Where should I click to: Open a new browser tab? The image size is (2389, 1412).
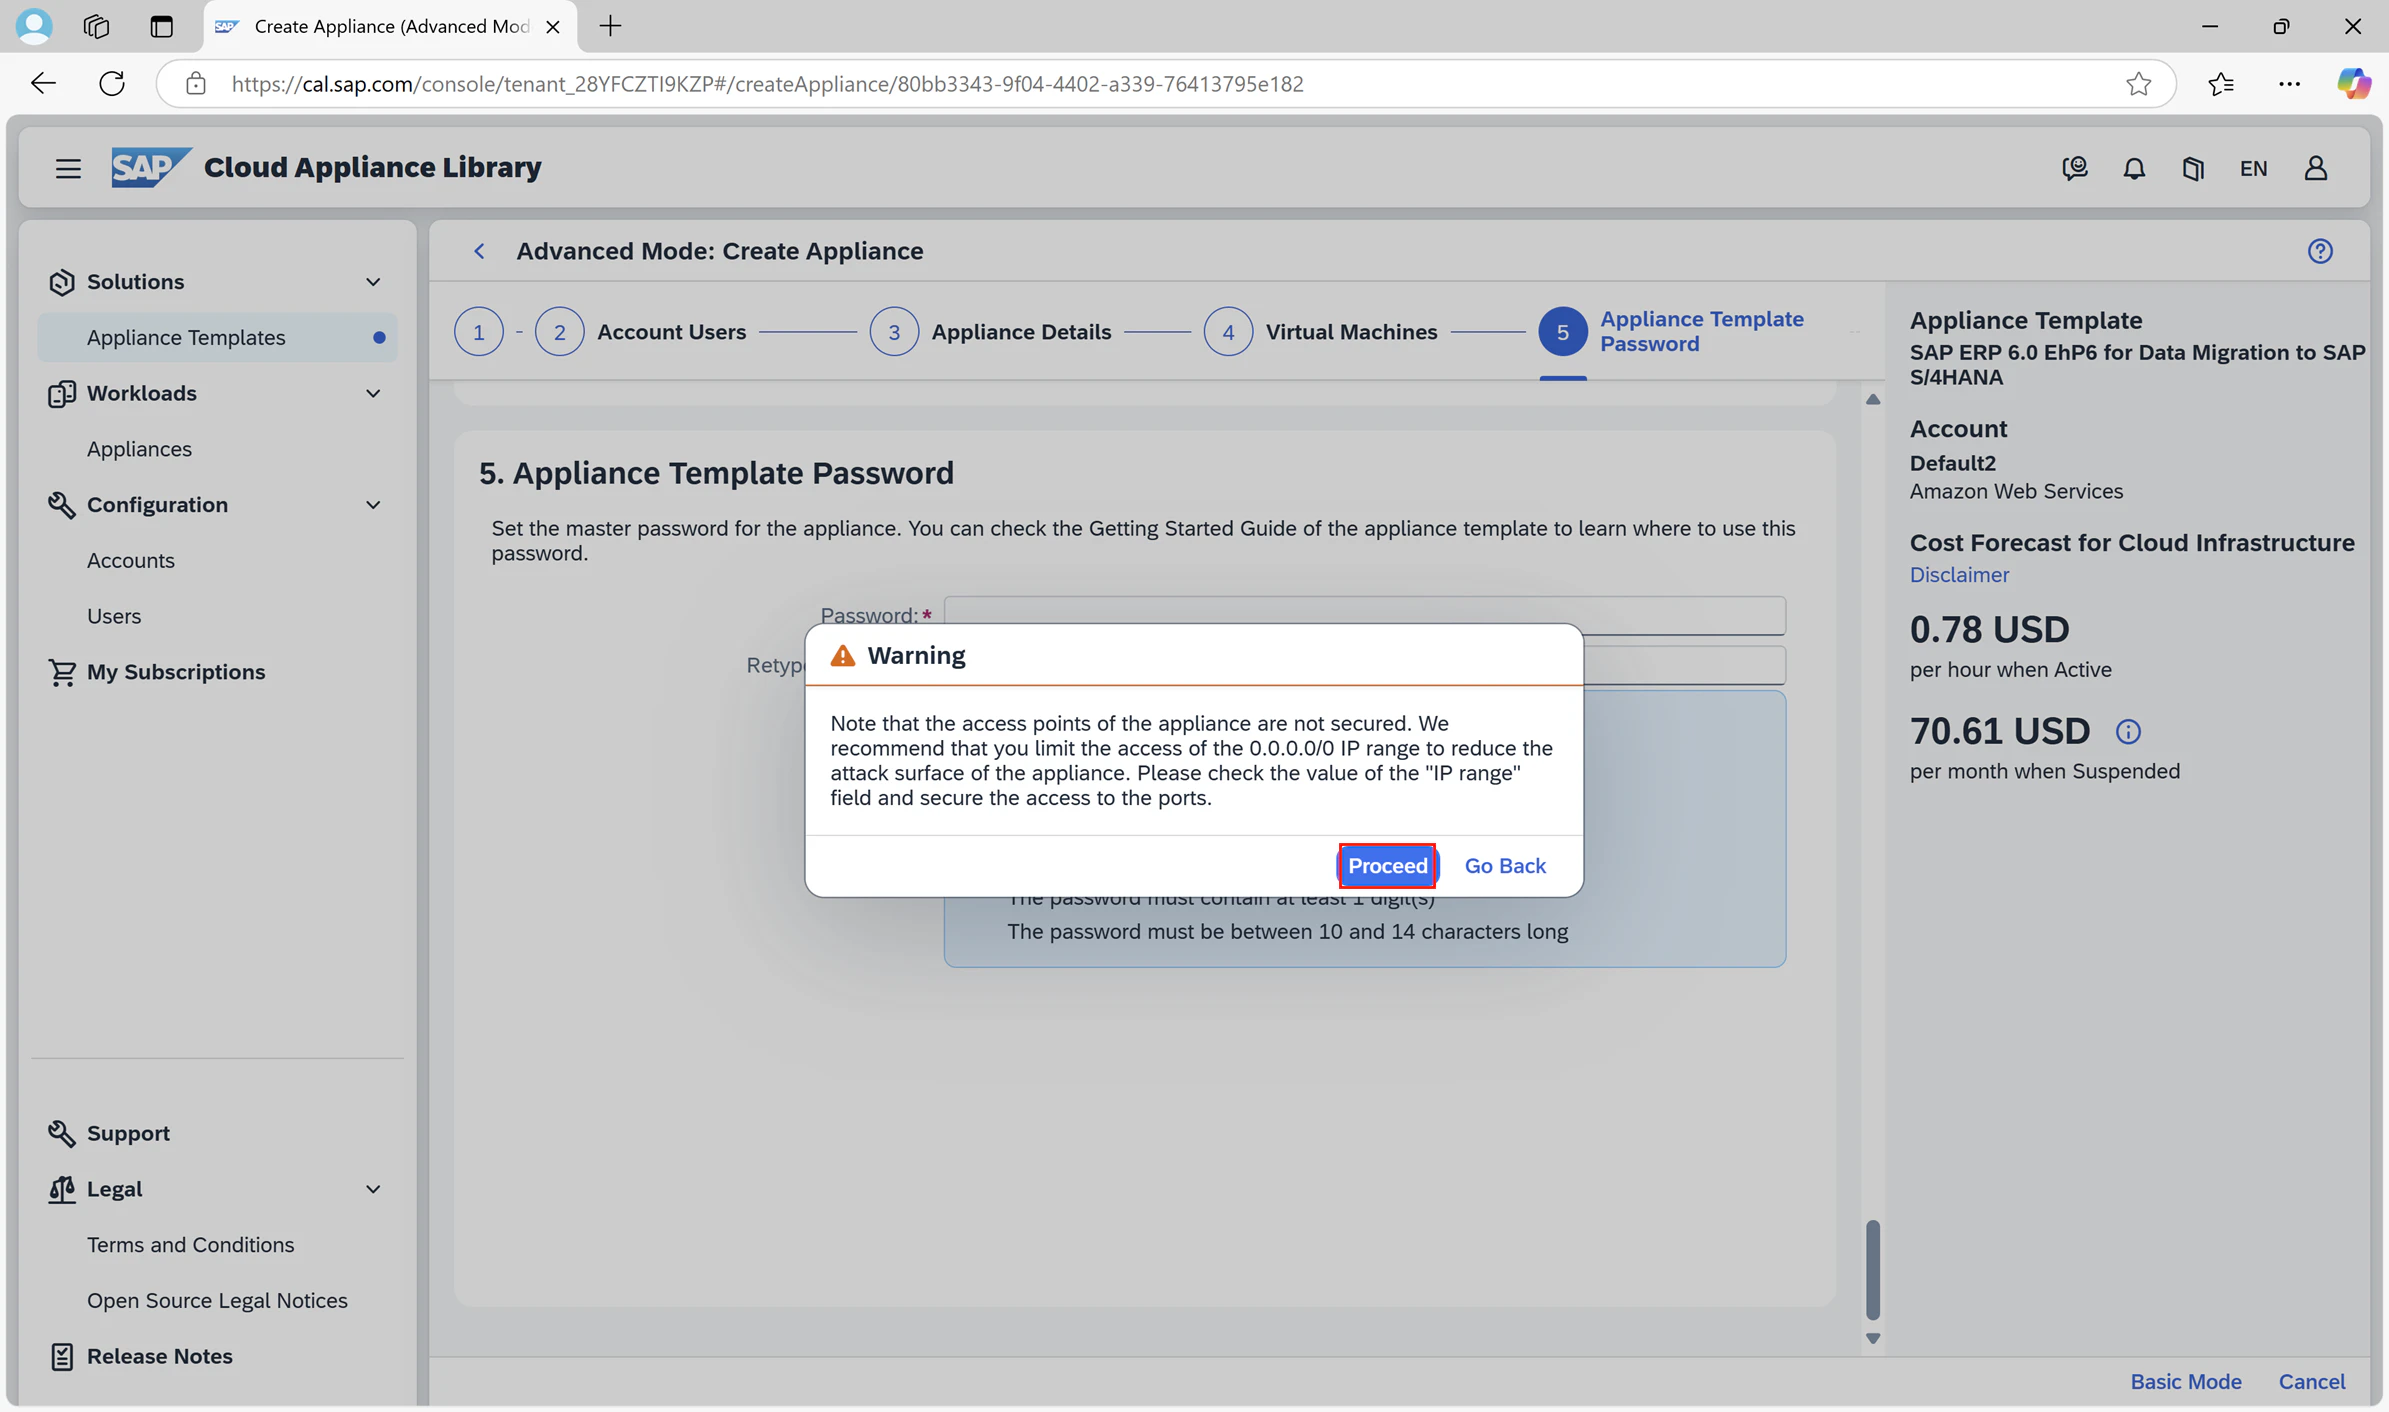pyautogui.click(x=610, y=26)
